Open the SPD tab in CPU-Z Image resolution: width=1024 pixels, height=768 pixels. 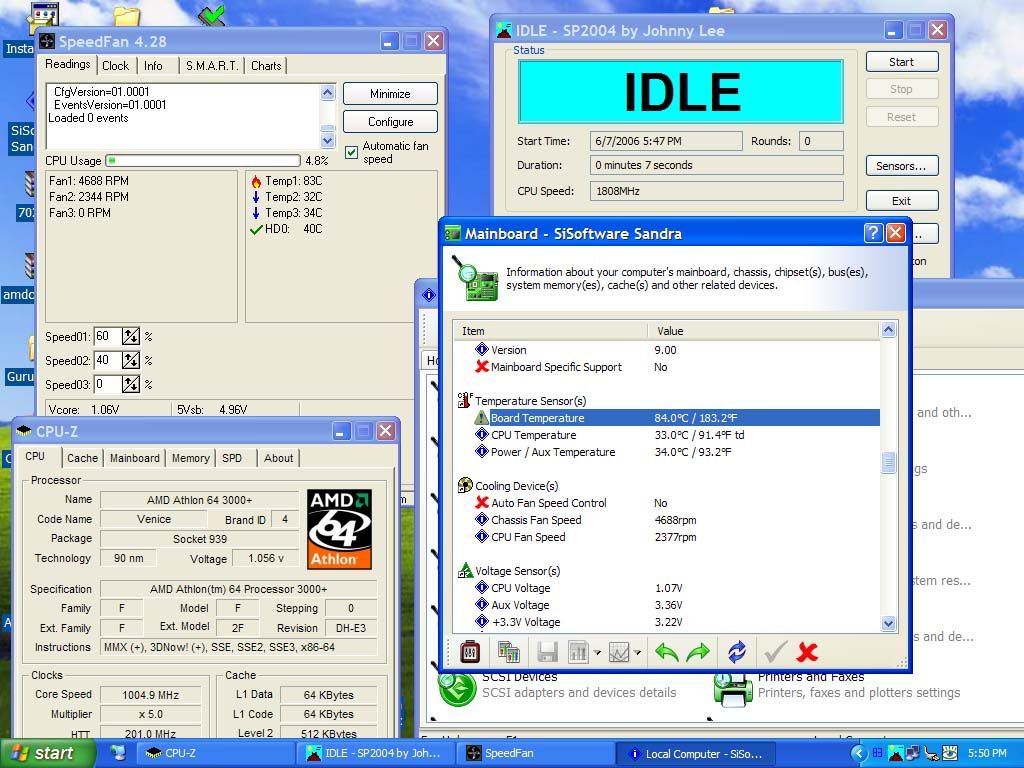click(233, 458)
